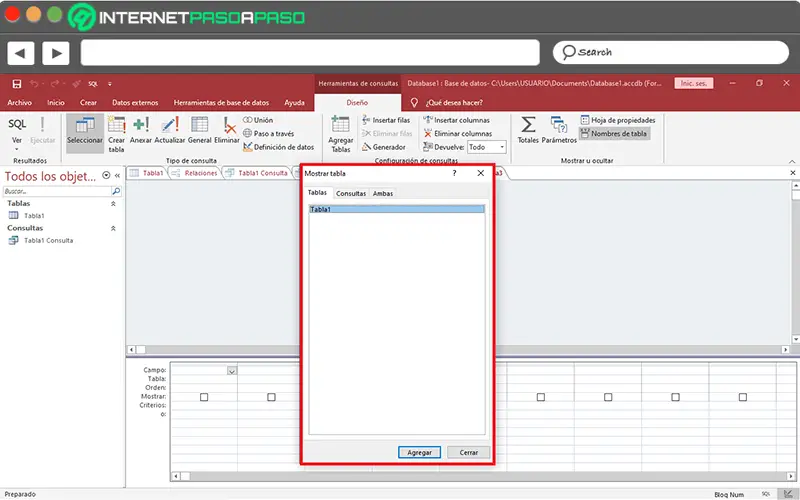Click the Save icon in quick access toolbar
Viewport: 800px width, 500px height.
tap(17, 84)
